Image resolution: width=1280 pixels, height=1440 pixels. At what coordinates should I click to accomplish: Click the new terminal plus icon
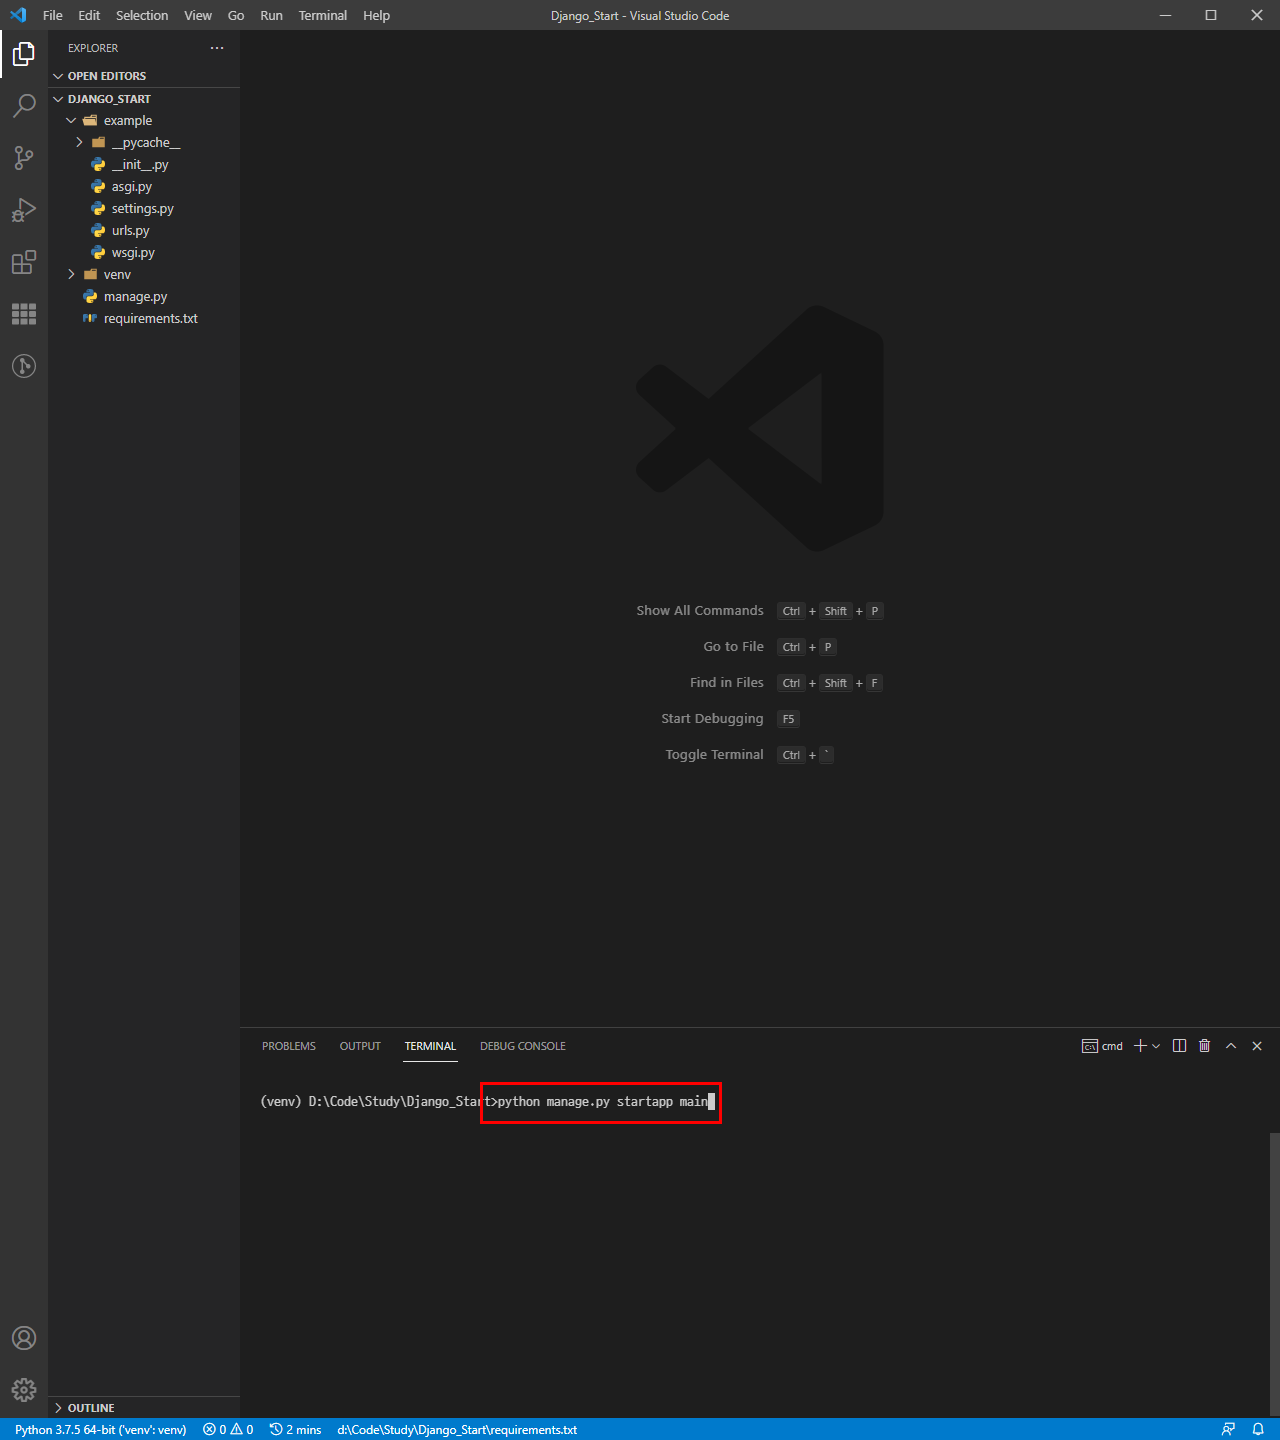(x=1140, y=1046)
